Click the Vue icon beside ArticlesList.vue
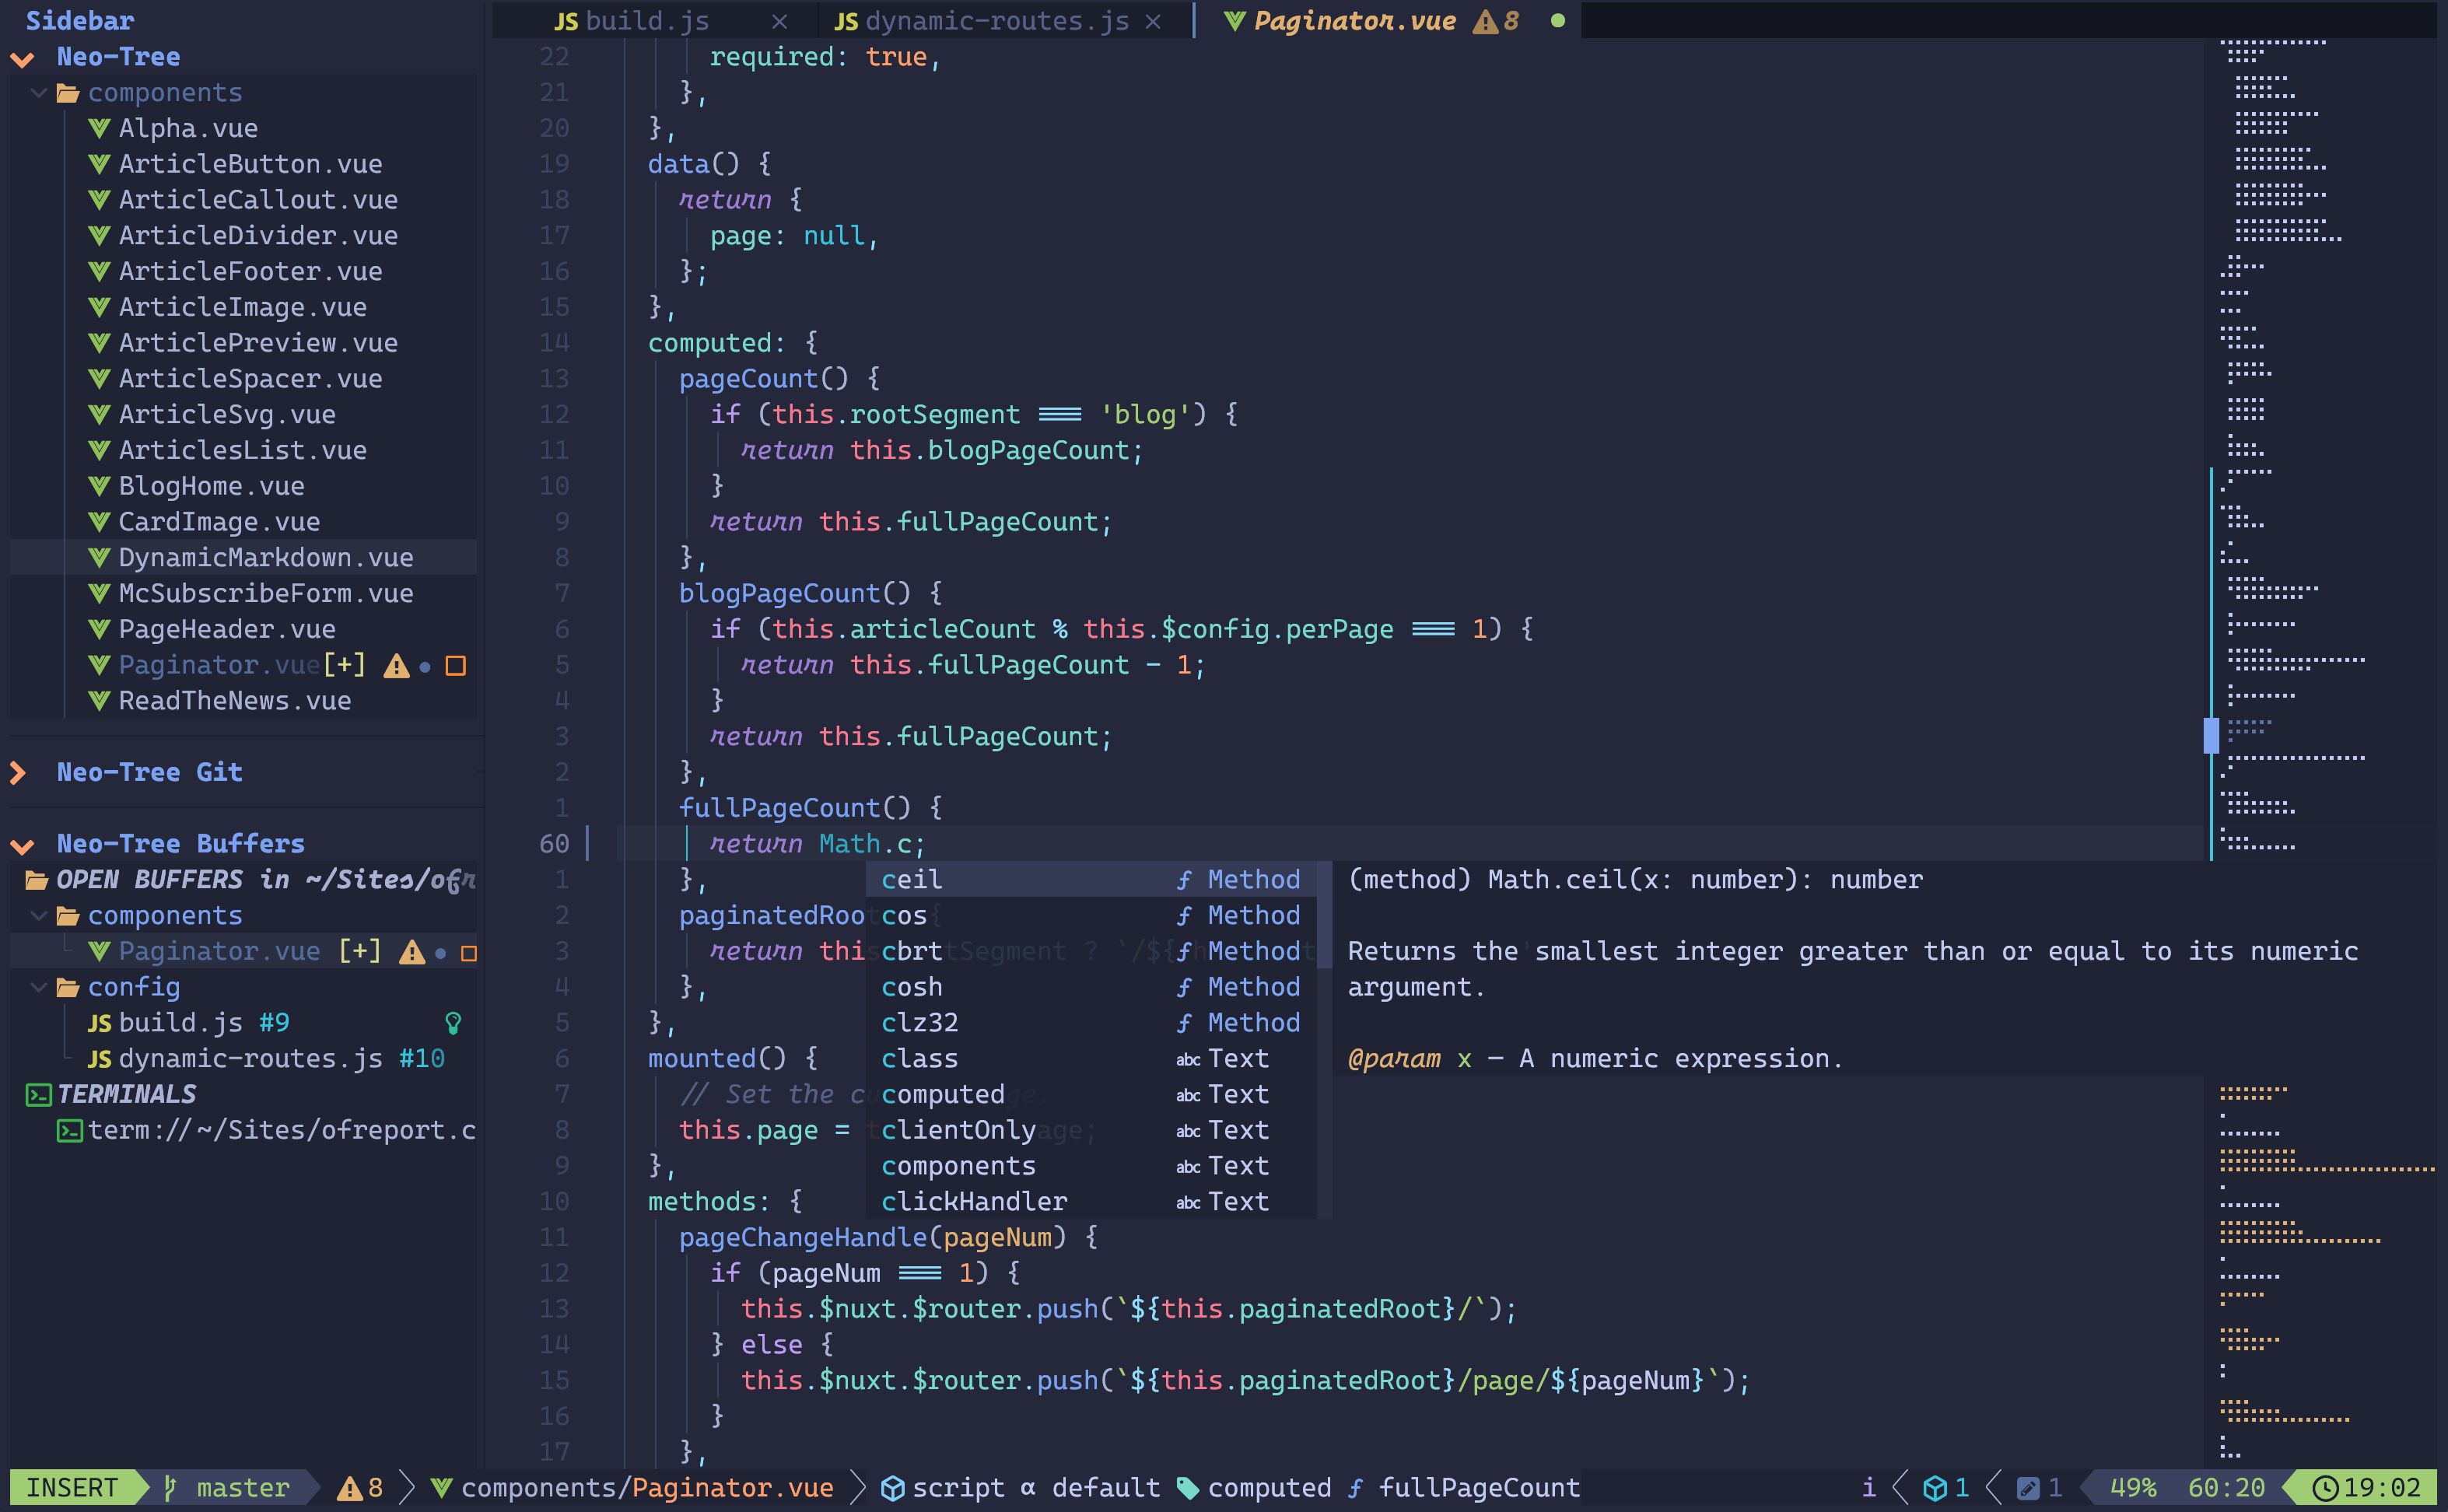The image size is (2448, 1512). click(x=99, y=451)
